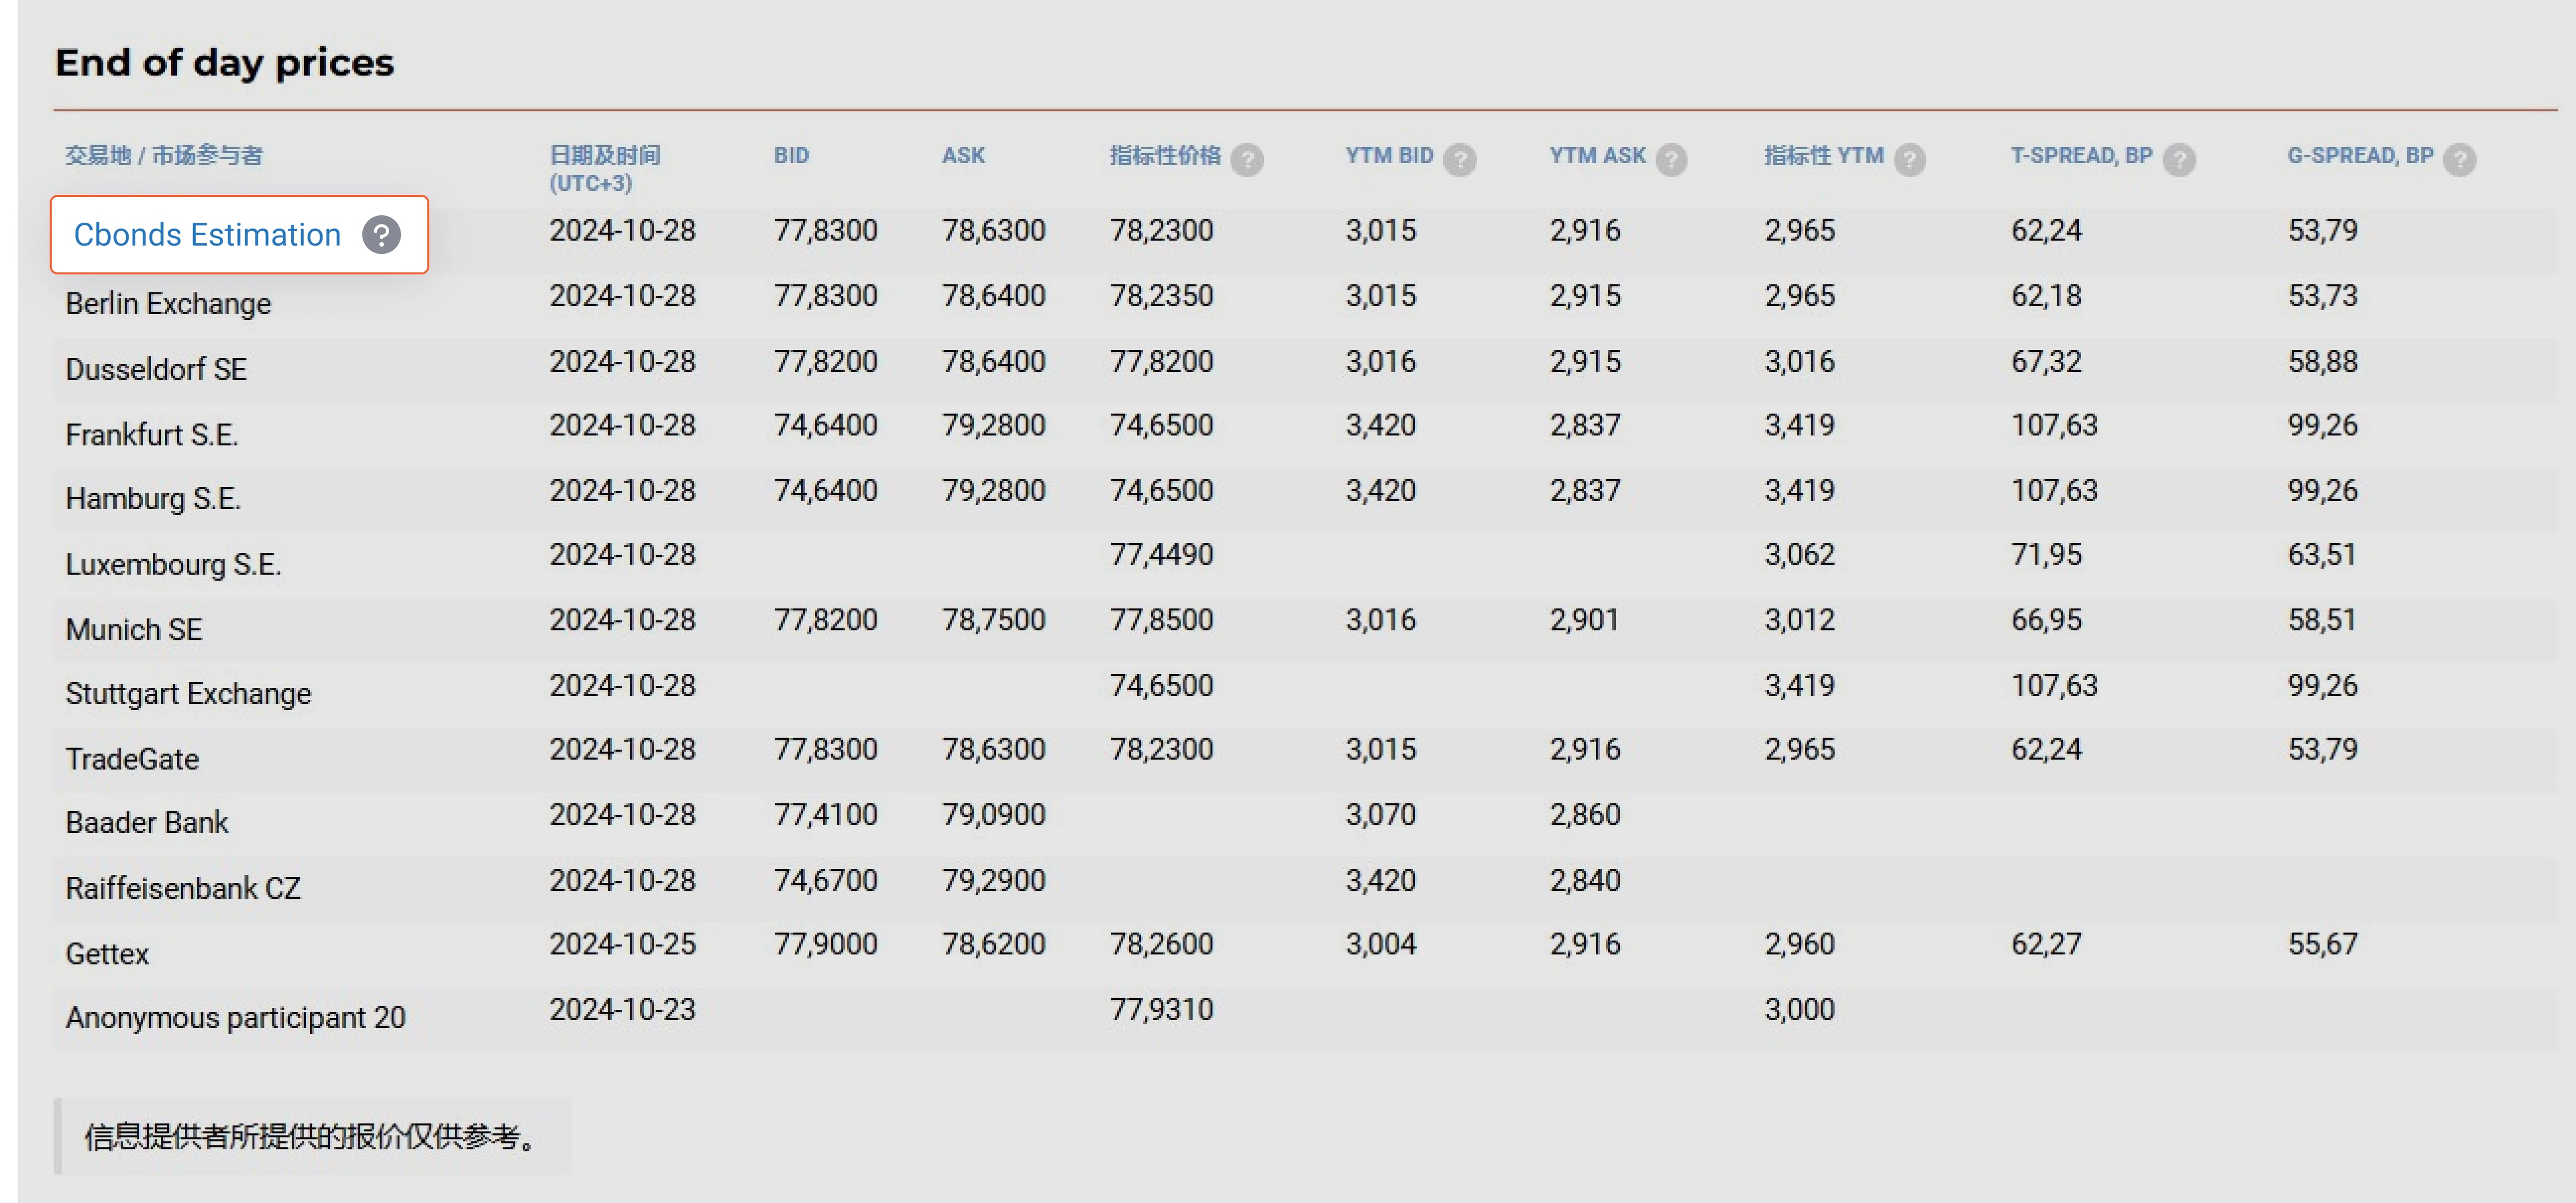Click the T-SPREAD, BP column header text
Viewport: 2576px width, 1203px height.
[x=2082, y=155]
